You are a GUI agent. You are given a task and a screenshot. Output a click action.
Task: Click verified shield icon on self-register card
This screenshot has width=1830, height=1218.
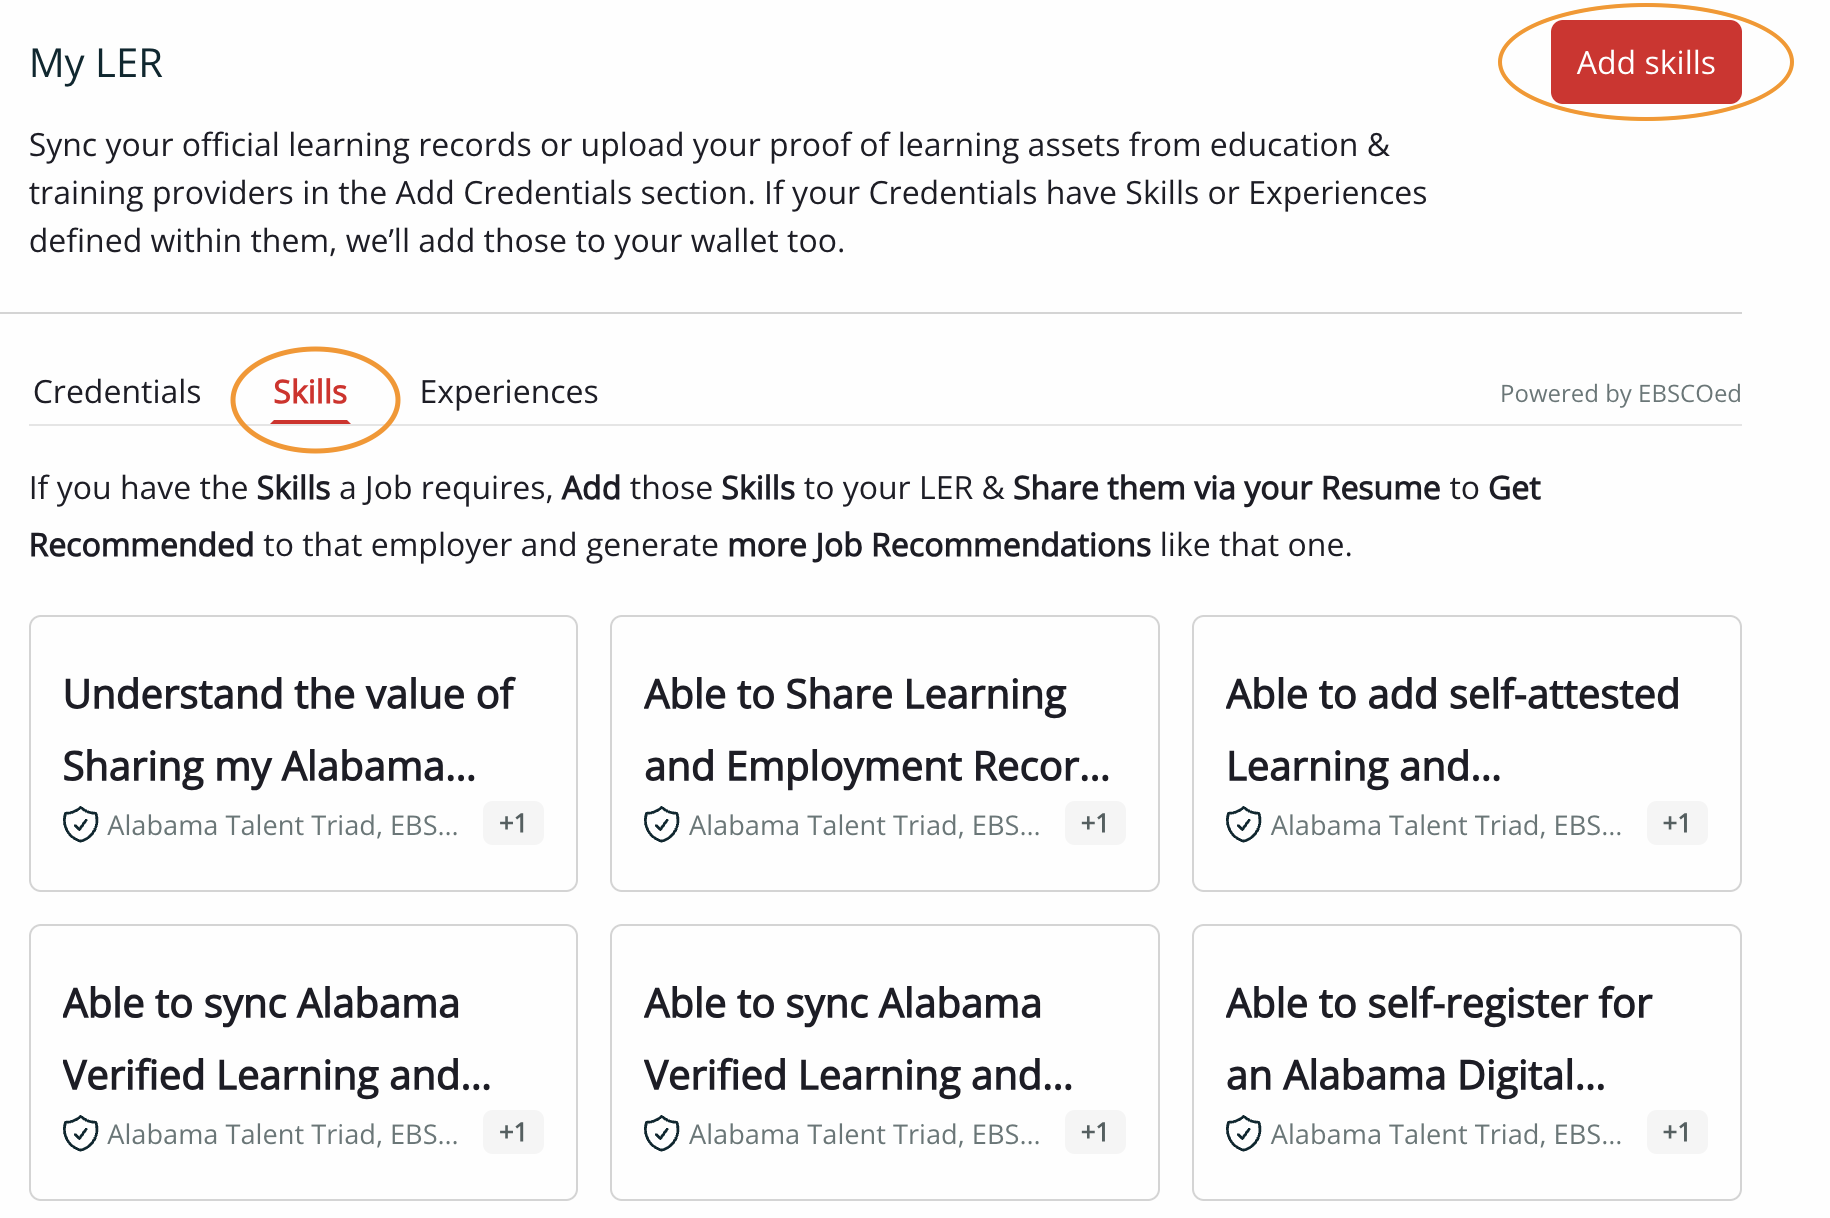click(1243, 1134)
